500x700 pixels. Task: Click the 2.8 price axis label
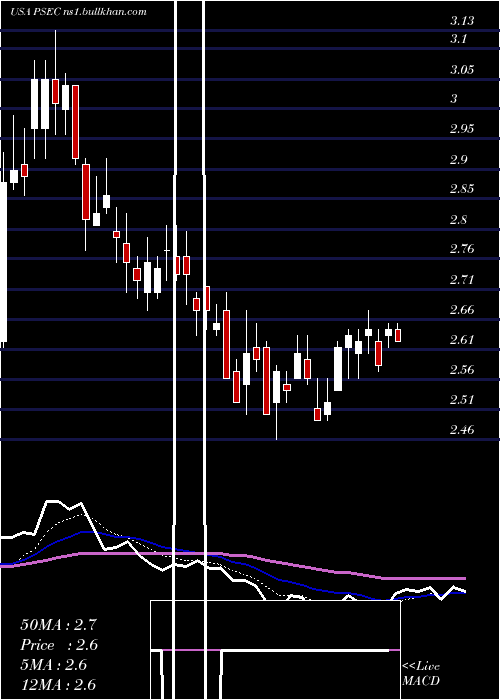(x=458, y=220)
